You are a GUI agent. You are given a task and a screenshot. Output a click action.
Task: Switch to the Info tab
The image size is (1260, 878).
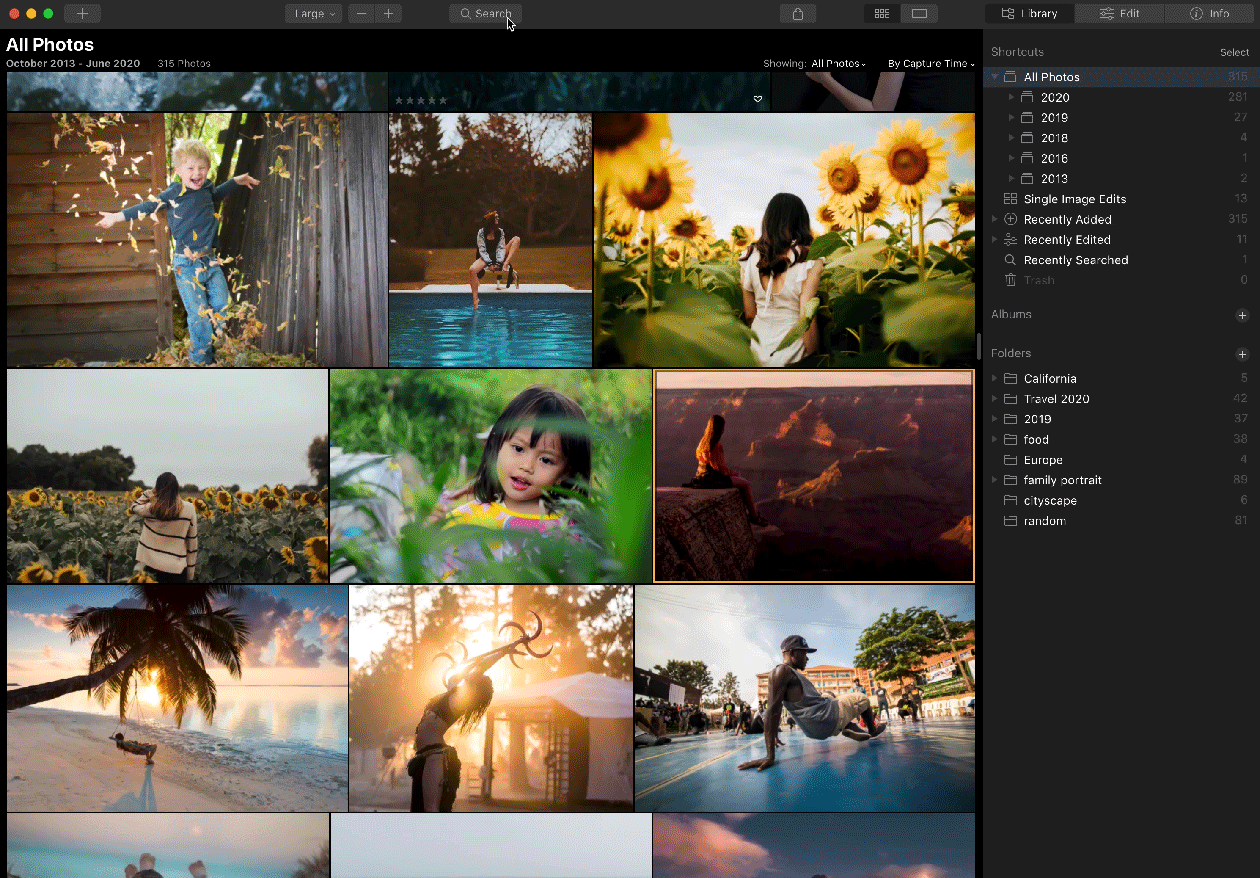[1210, 14]
